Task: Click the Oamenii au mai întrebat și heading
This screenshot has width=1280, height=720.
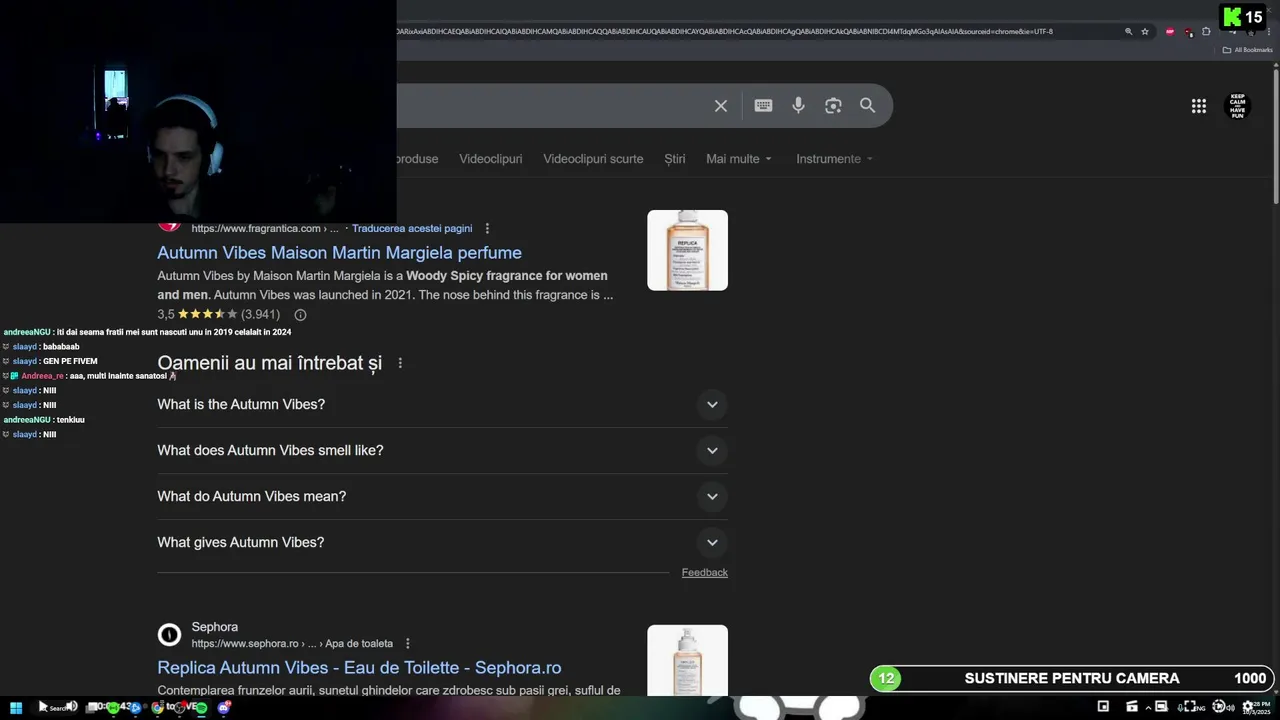Action: point(269,363)
